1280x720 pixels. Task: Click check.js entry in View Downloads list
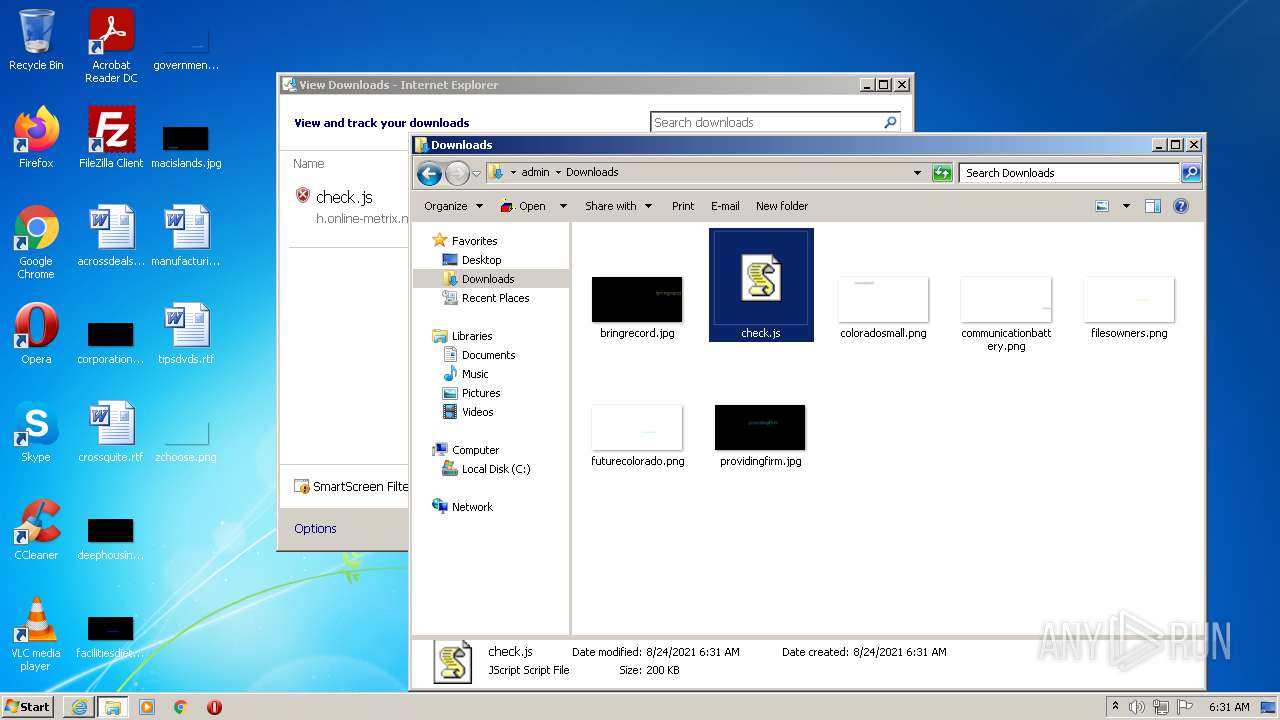point(345,197)
